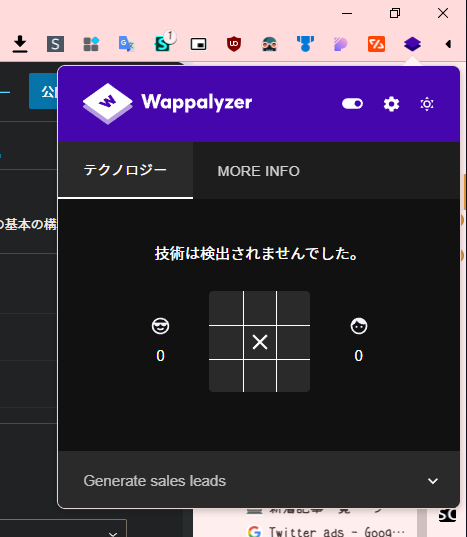Click the sunglasses player score 0

pyautogui.click(x=160, y=355)
